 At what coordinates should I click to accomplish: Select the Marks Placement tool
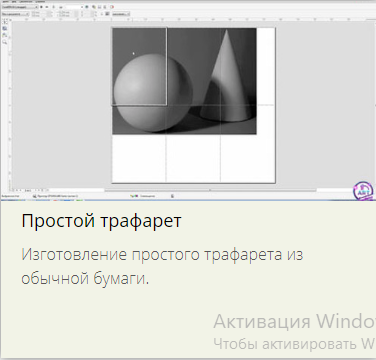[x=5, y=35]
